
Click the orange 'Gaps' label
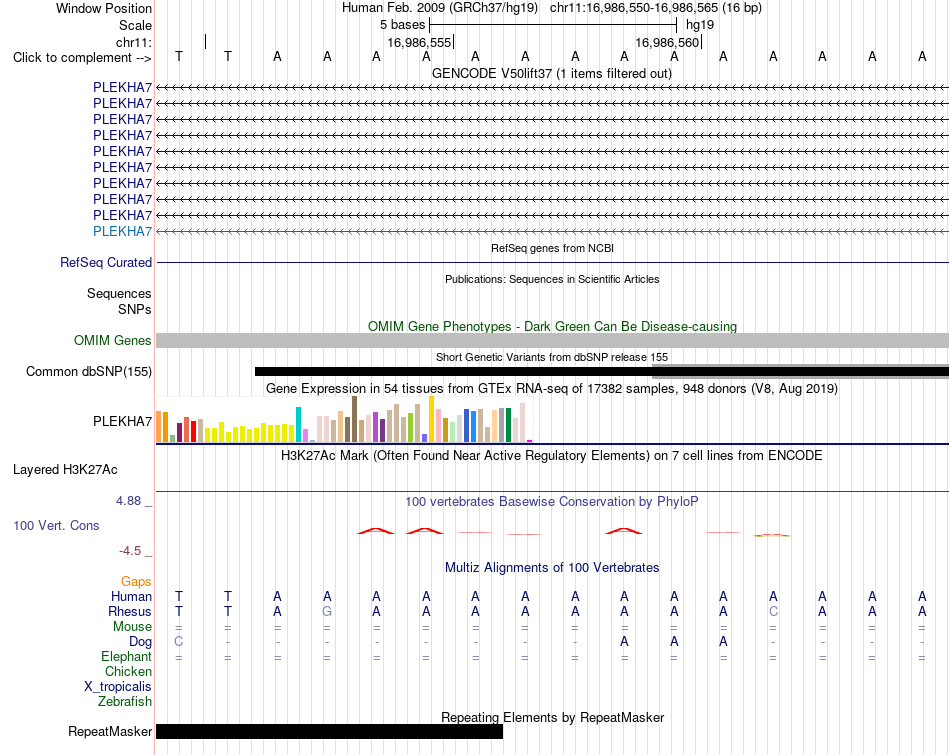click(136, 581)
